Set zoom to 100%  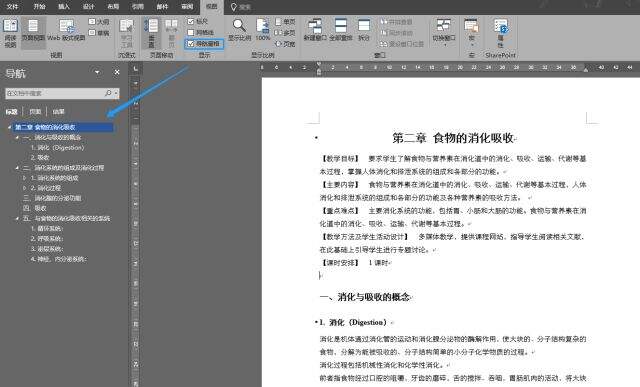263,30
